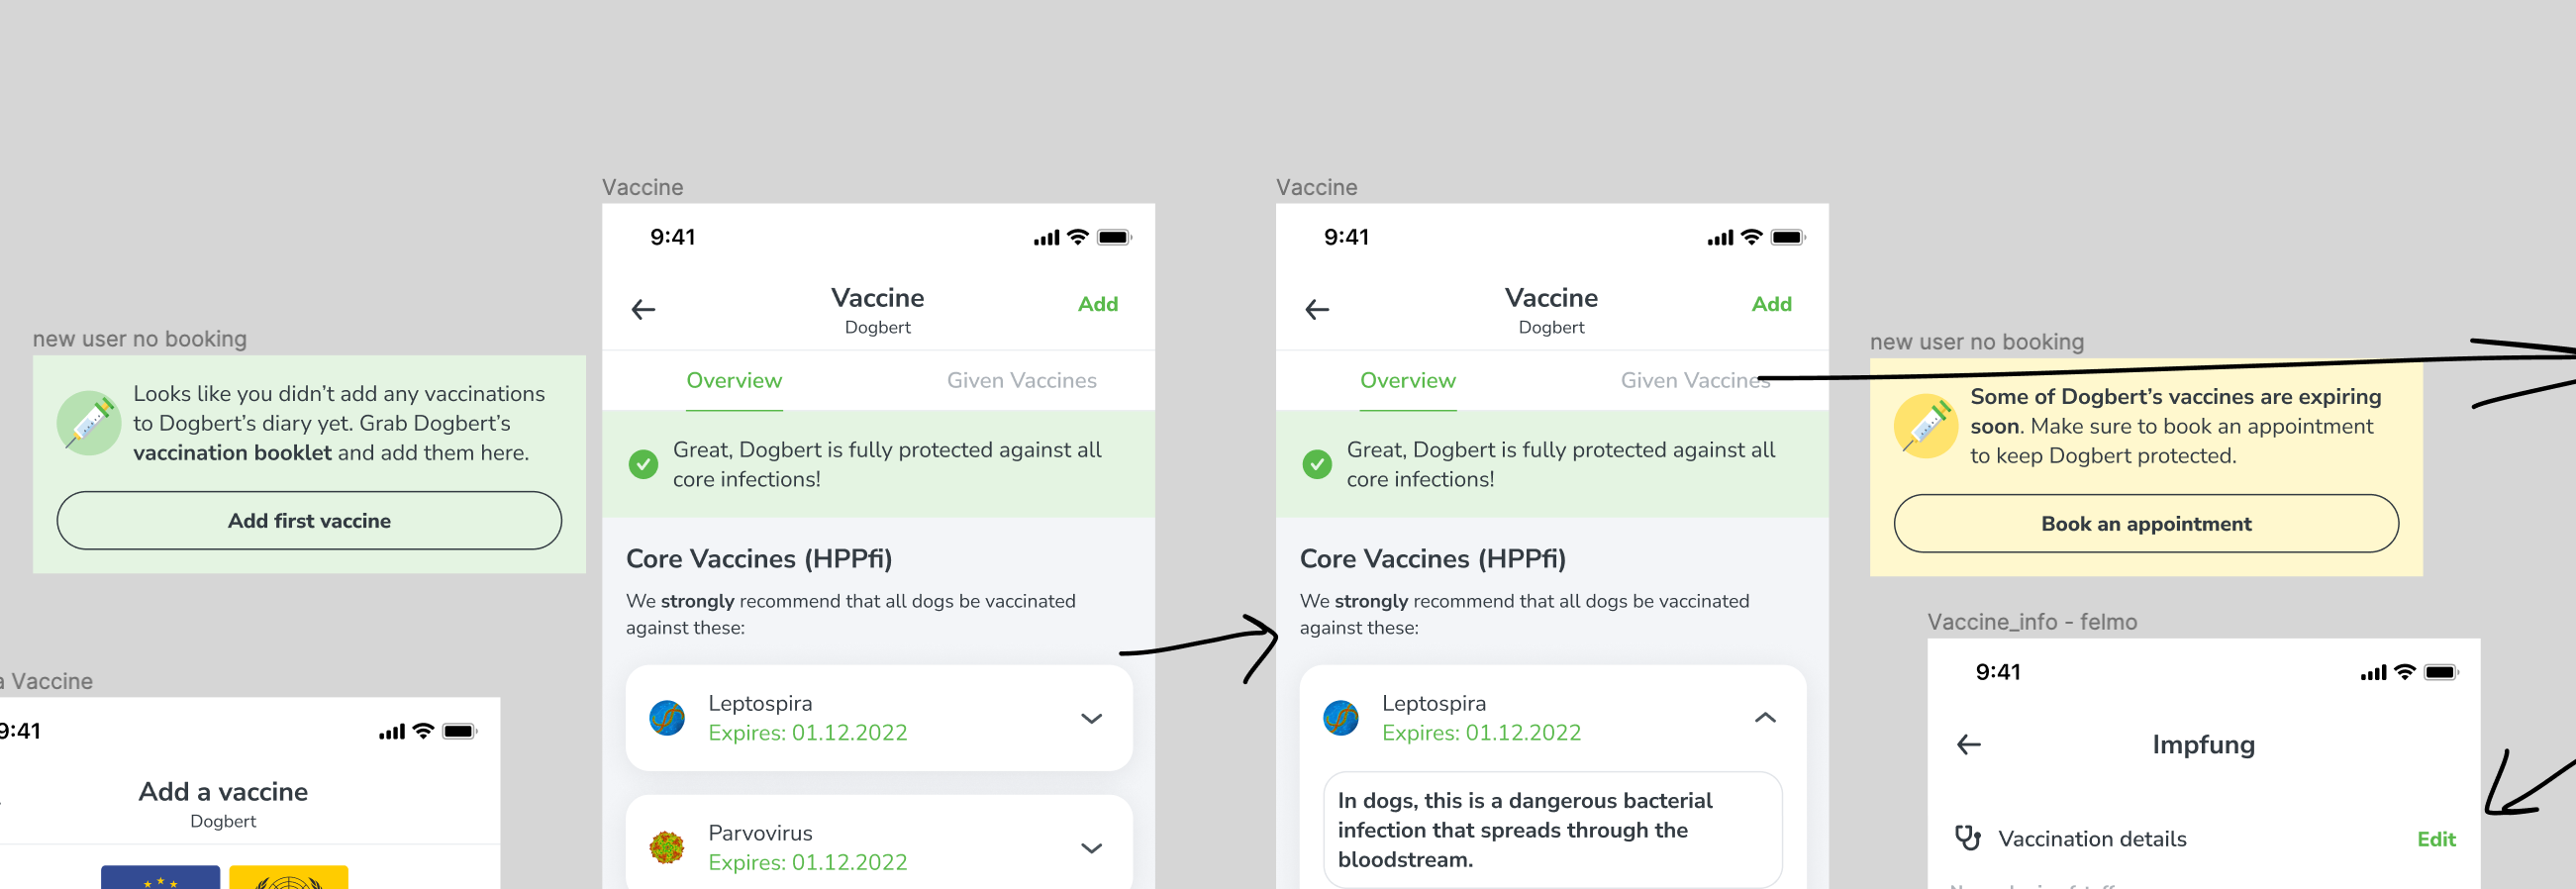Click back arrow in first Vaccine screen
This screenshot has width=2576, height=889.
(644, 310)
